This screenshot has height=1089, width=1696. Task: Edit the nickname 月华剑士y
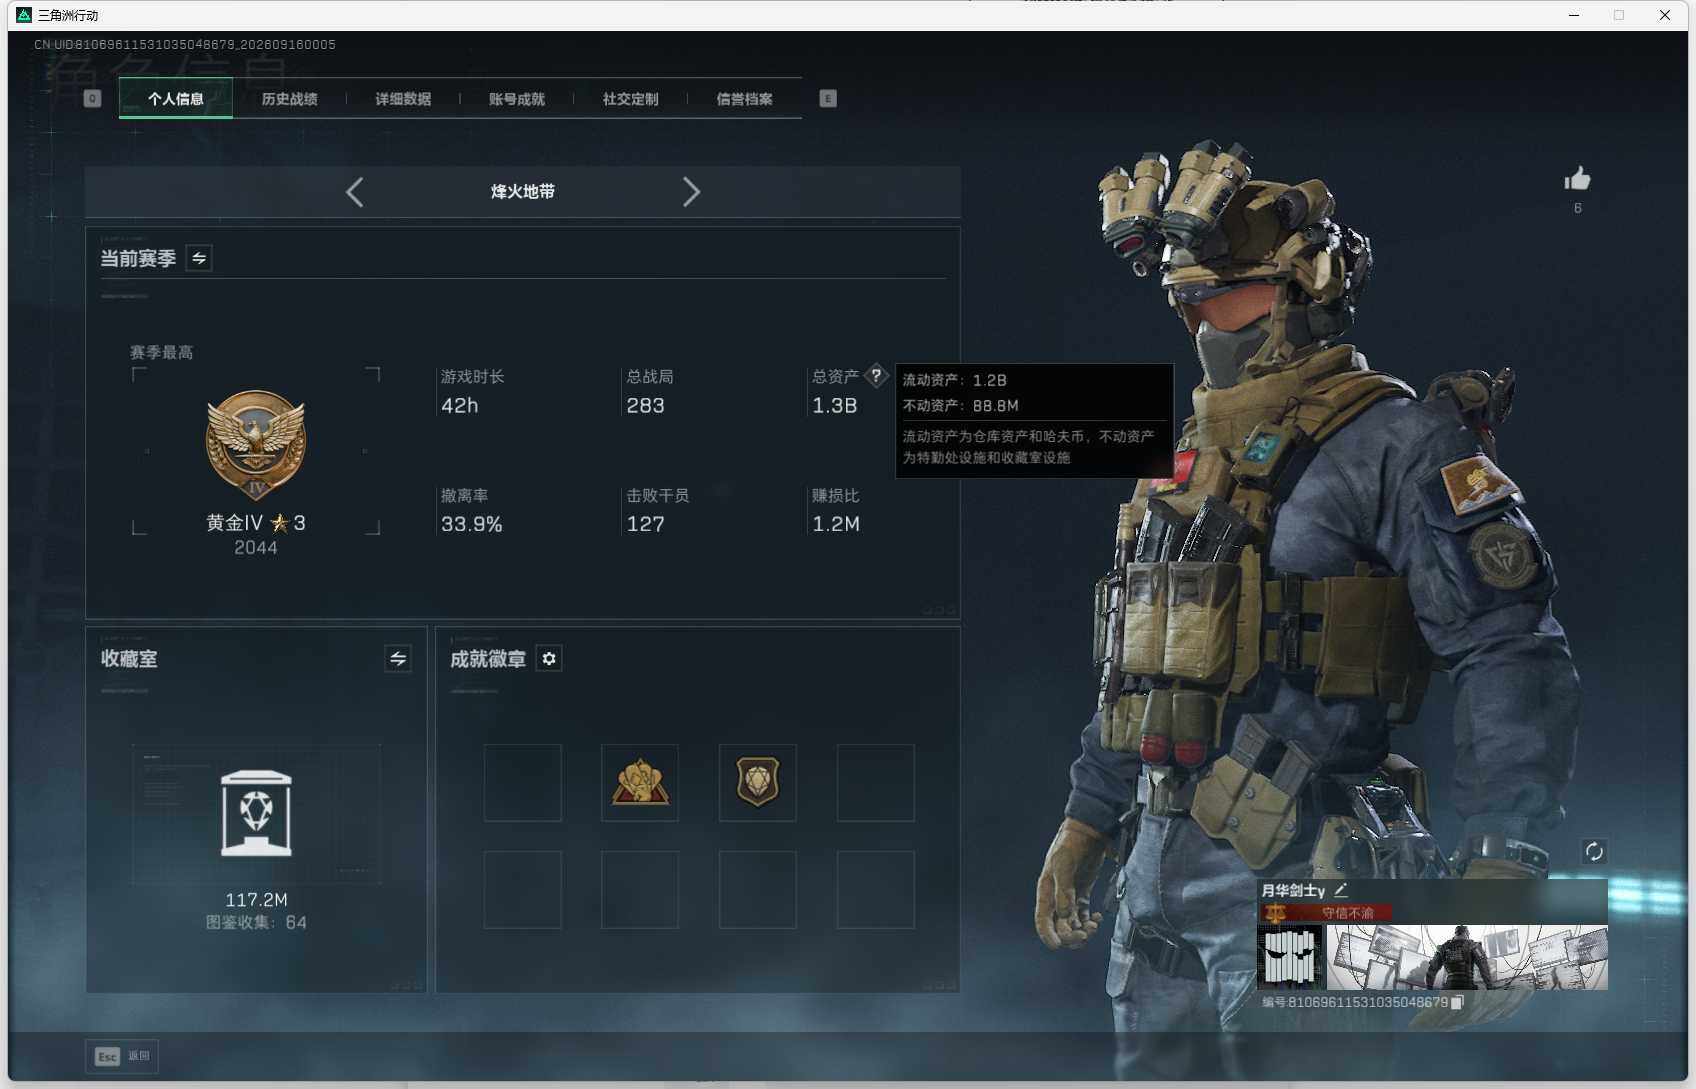coord(1341,890)
